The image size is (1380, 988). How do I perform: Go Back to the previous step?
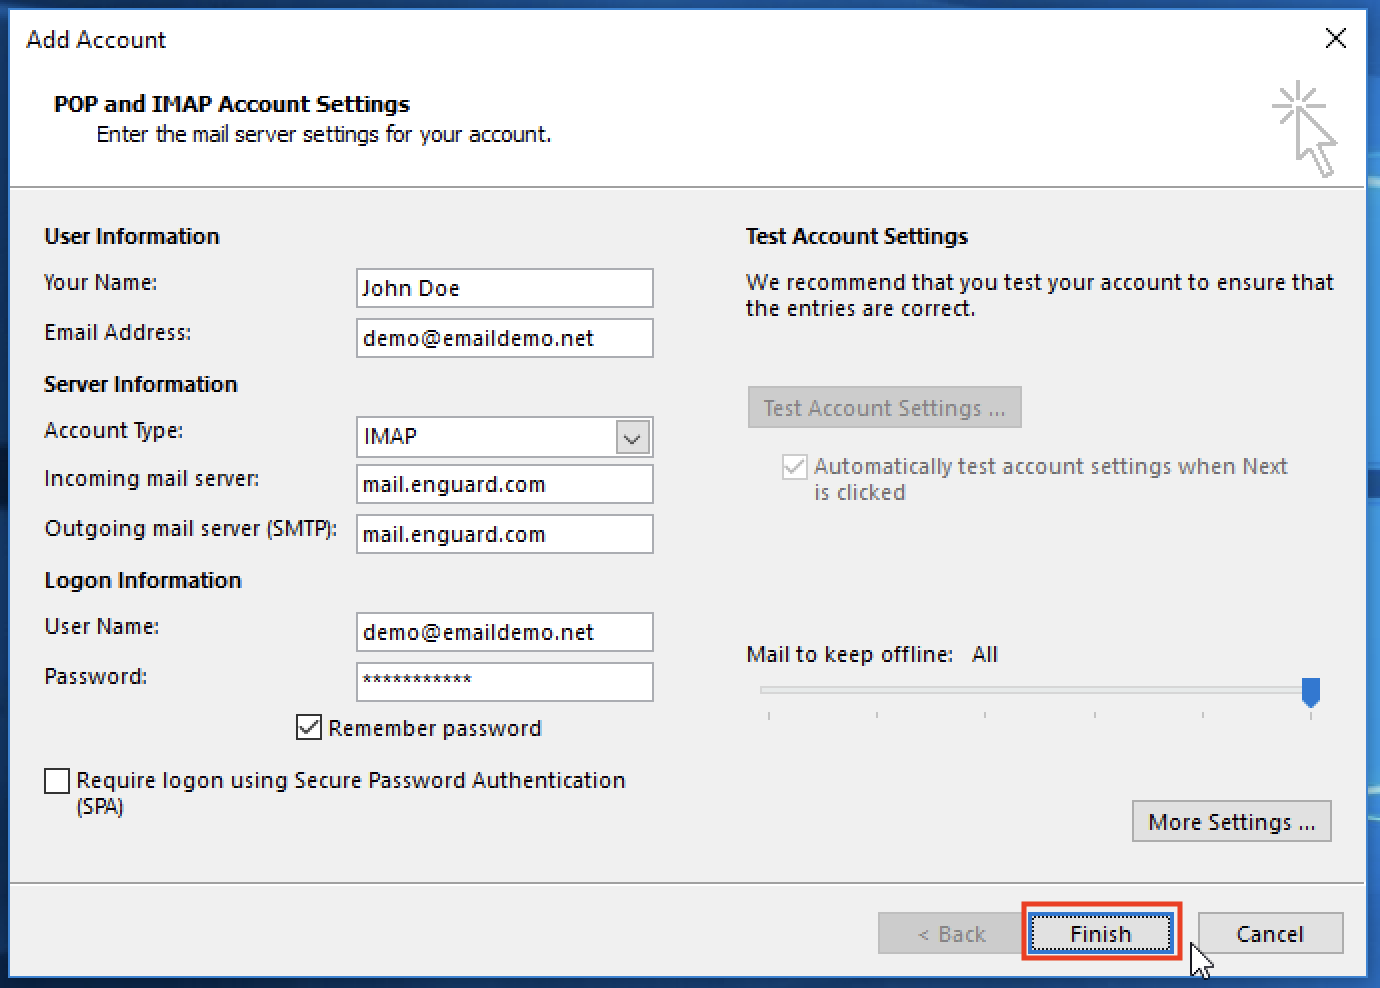[952, 934]
